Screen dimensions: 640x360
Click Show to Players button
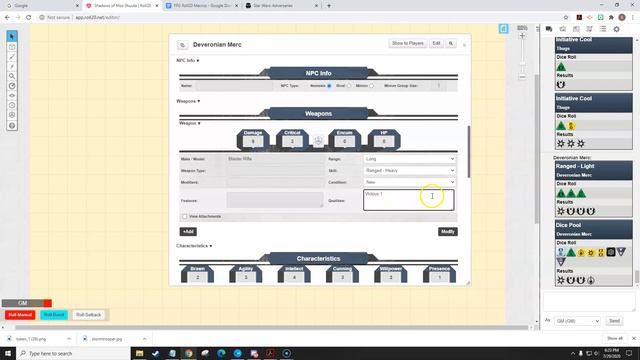[407, 43]
